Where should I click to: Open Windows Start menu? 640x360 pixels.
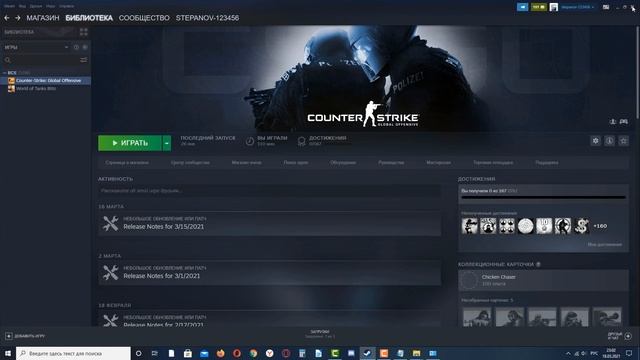pos(7,353)
